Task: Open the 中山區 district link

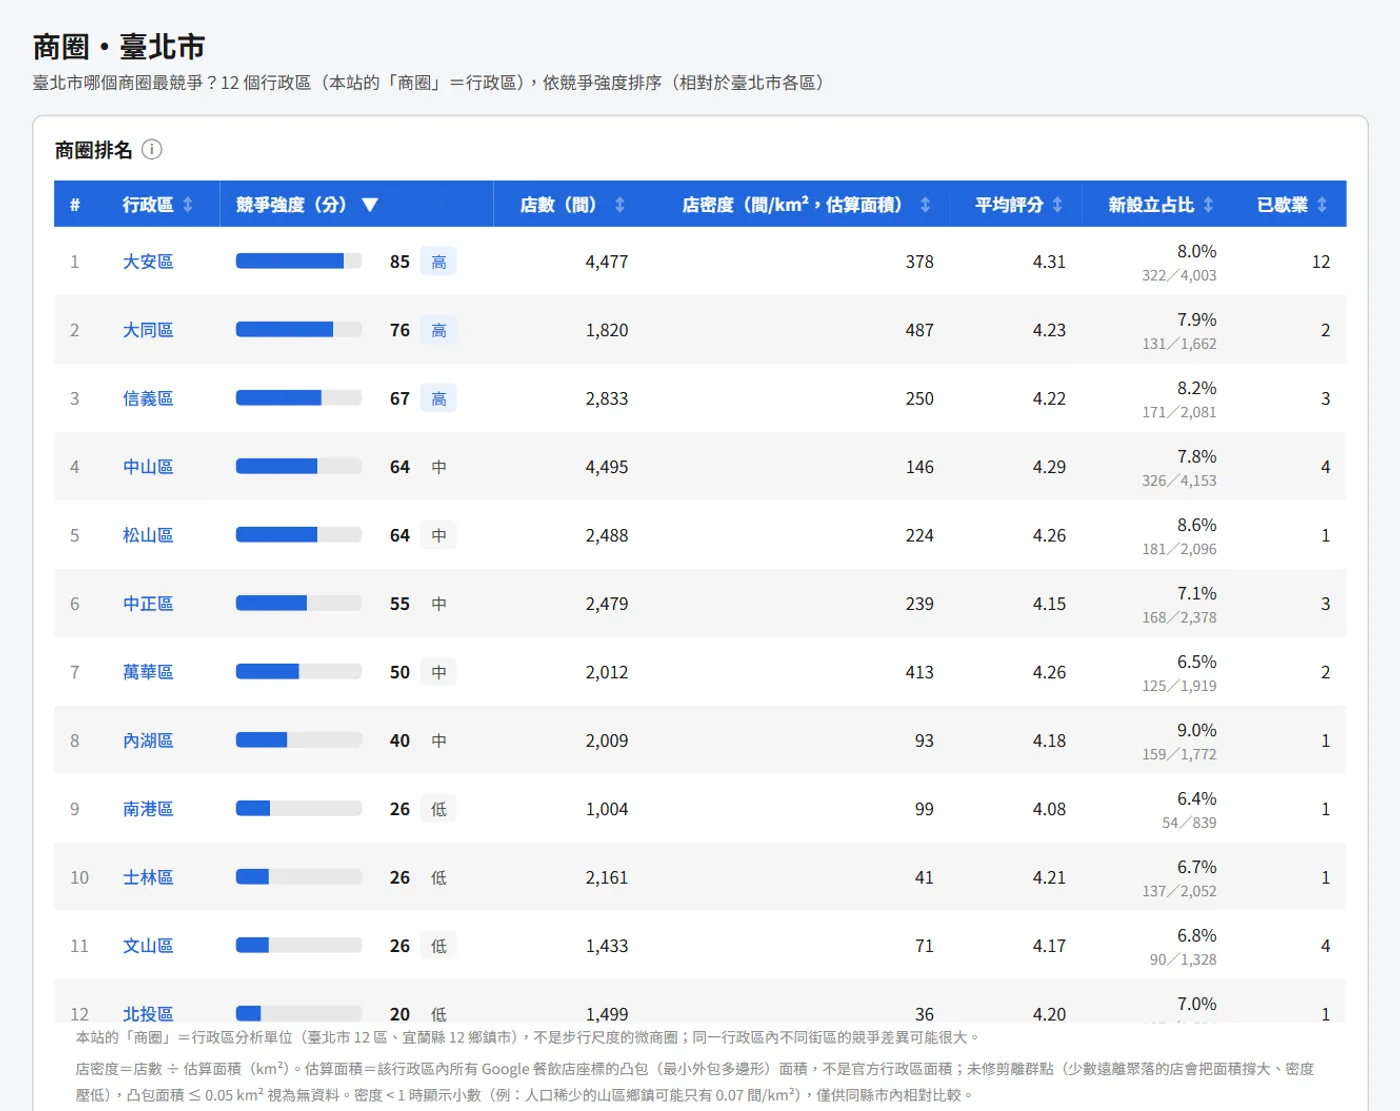Action: point(148,467)
